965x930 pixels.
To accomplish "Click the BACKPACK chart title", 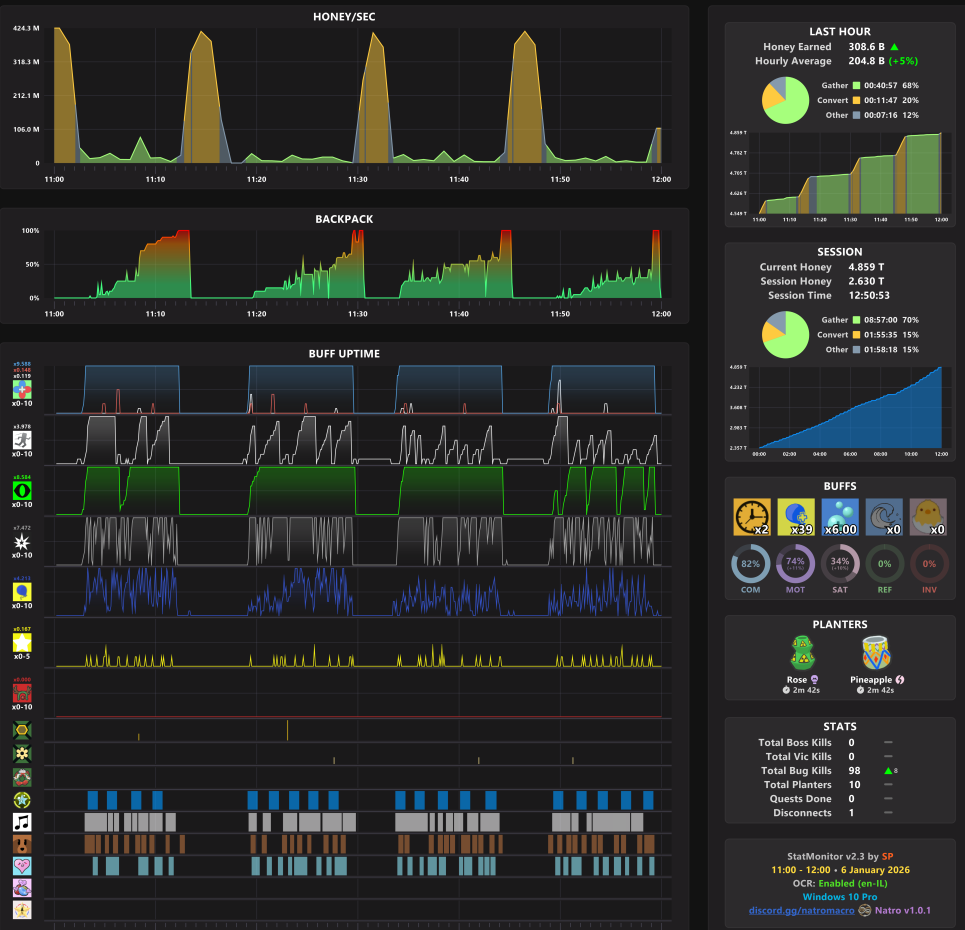I will (344, 219).
